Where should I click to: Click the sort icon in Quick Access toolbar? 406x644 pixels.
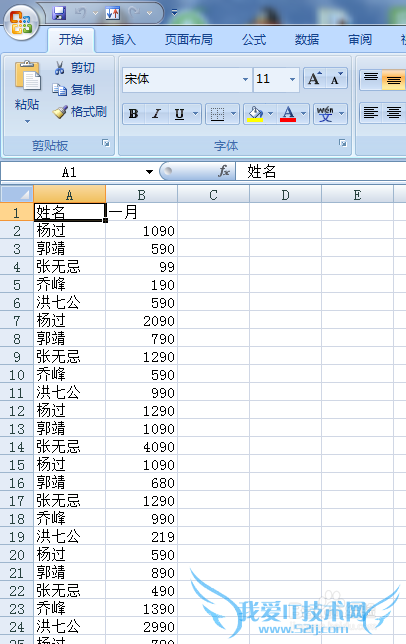113,13
